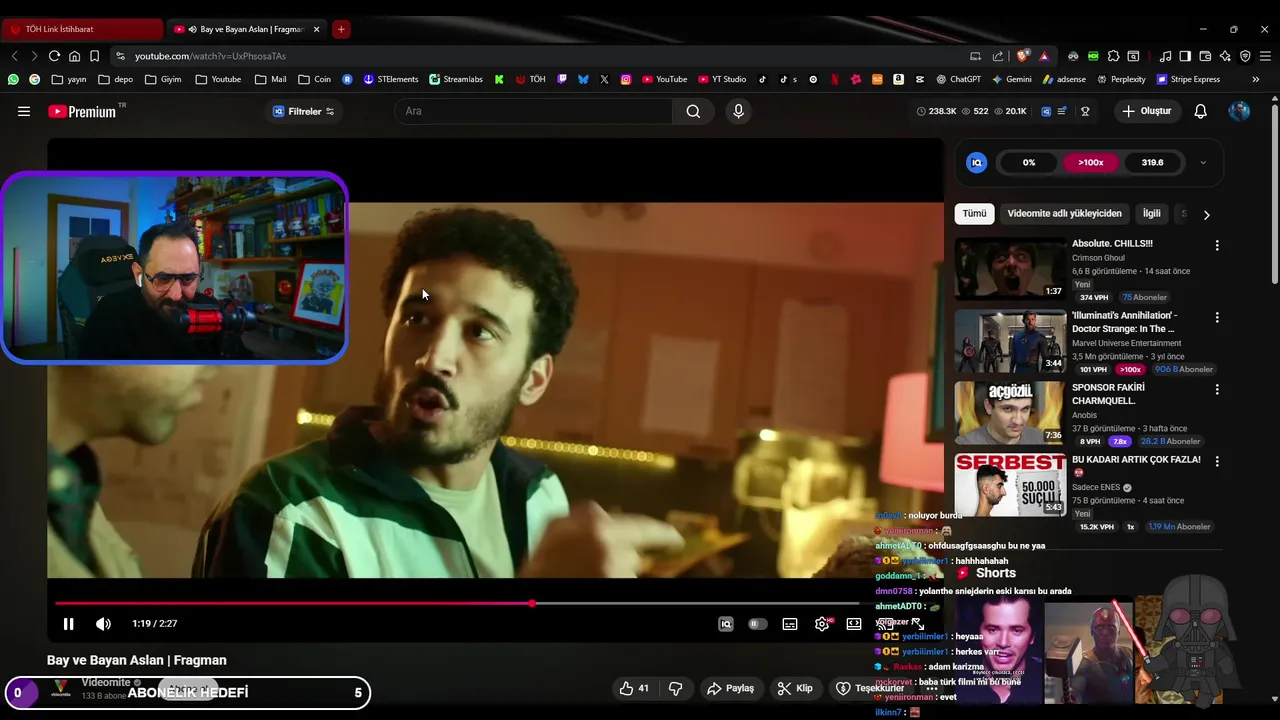1280x720 pixels.
Task: Open the ChatGPT bookmark
Action: point(958,79)
